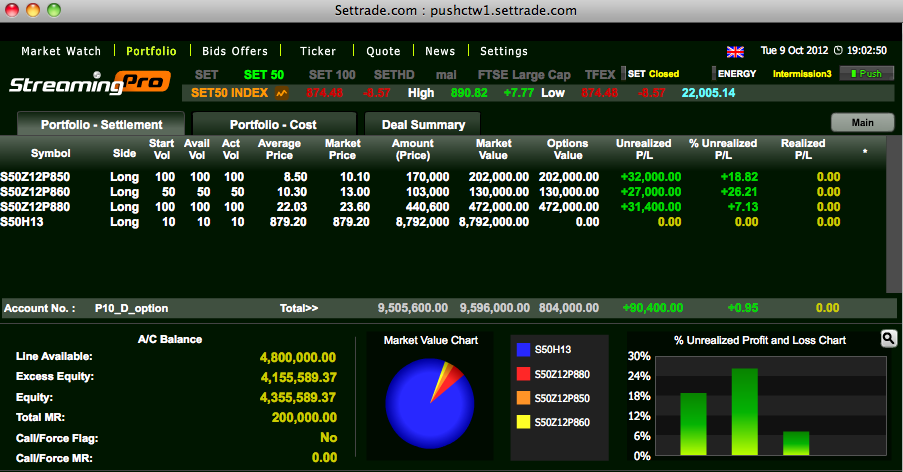This screenshot has width=903, height=472.
Task: Click the % Unrealized P/L column header
Action: [723, 149]
